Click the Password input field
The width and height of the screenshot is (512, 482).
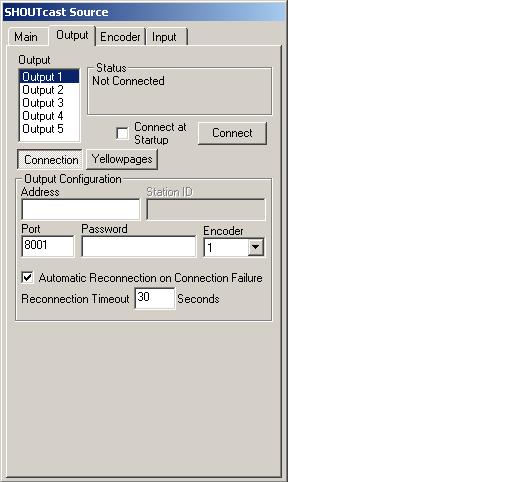pyautogui.click(x=139, y=246)
